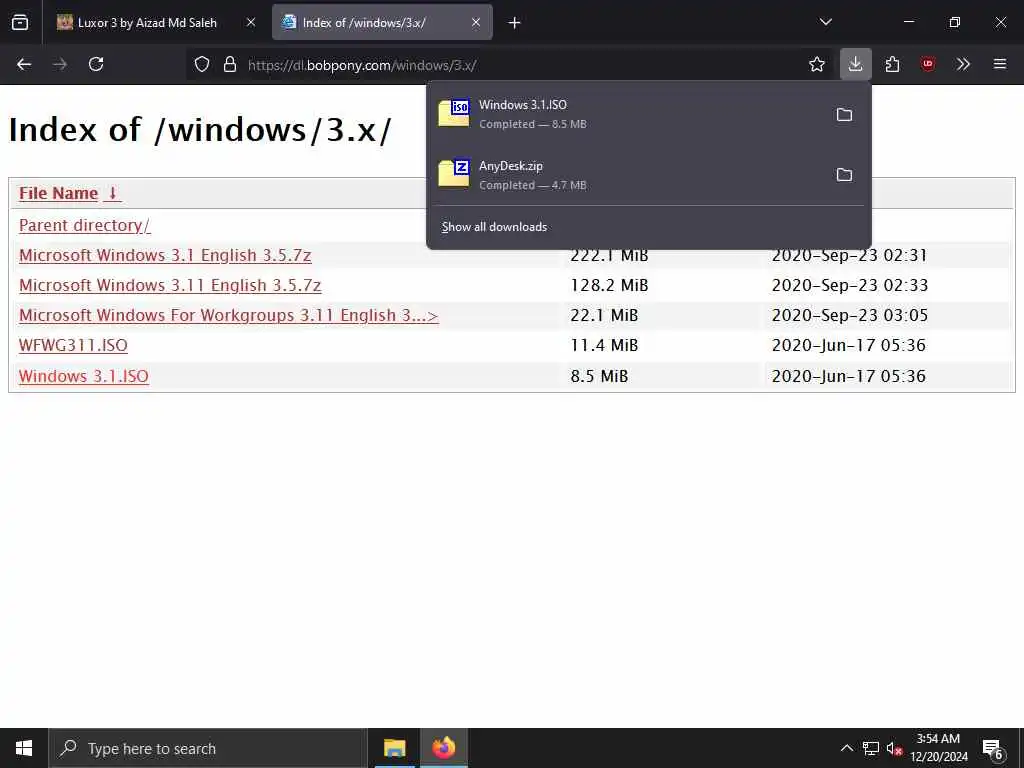This screenshot has width=1024, height=768.
Task: Open the Extensions puzzle icon
Action: click(892, 64)
